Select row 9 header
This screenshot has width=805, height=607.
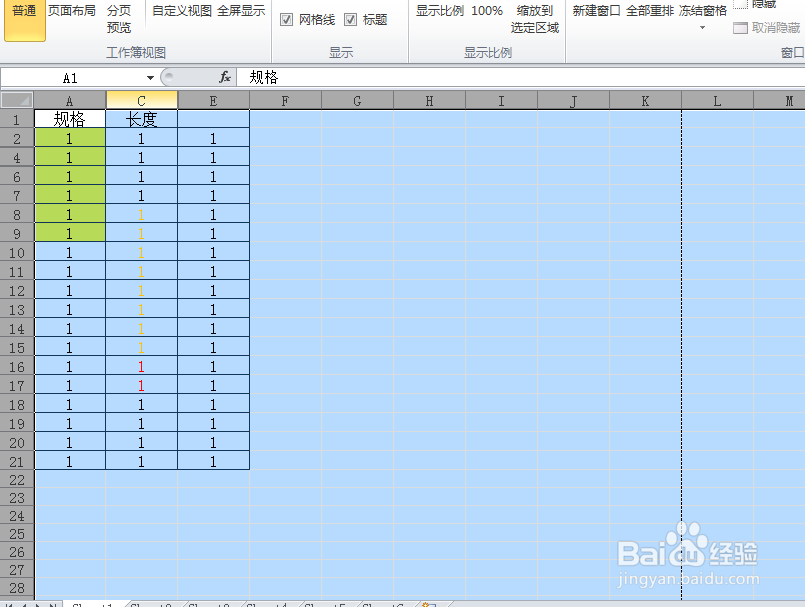tap(17, 234)
